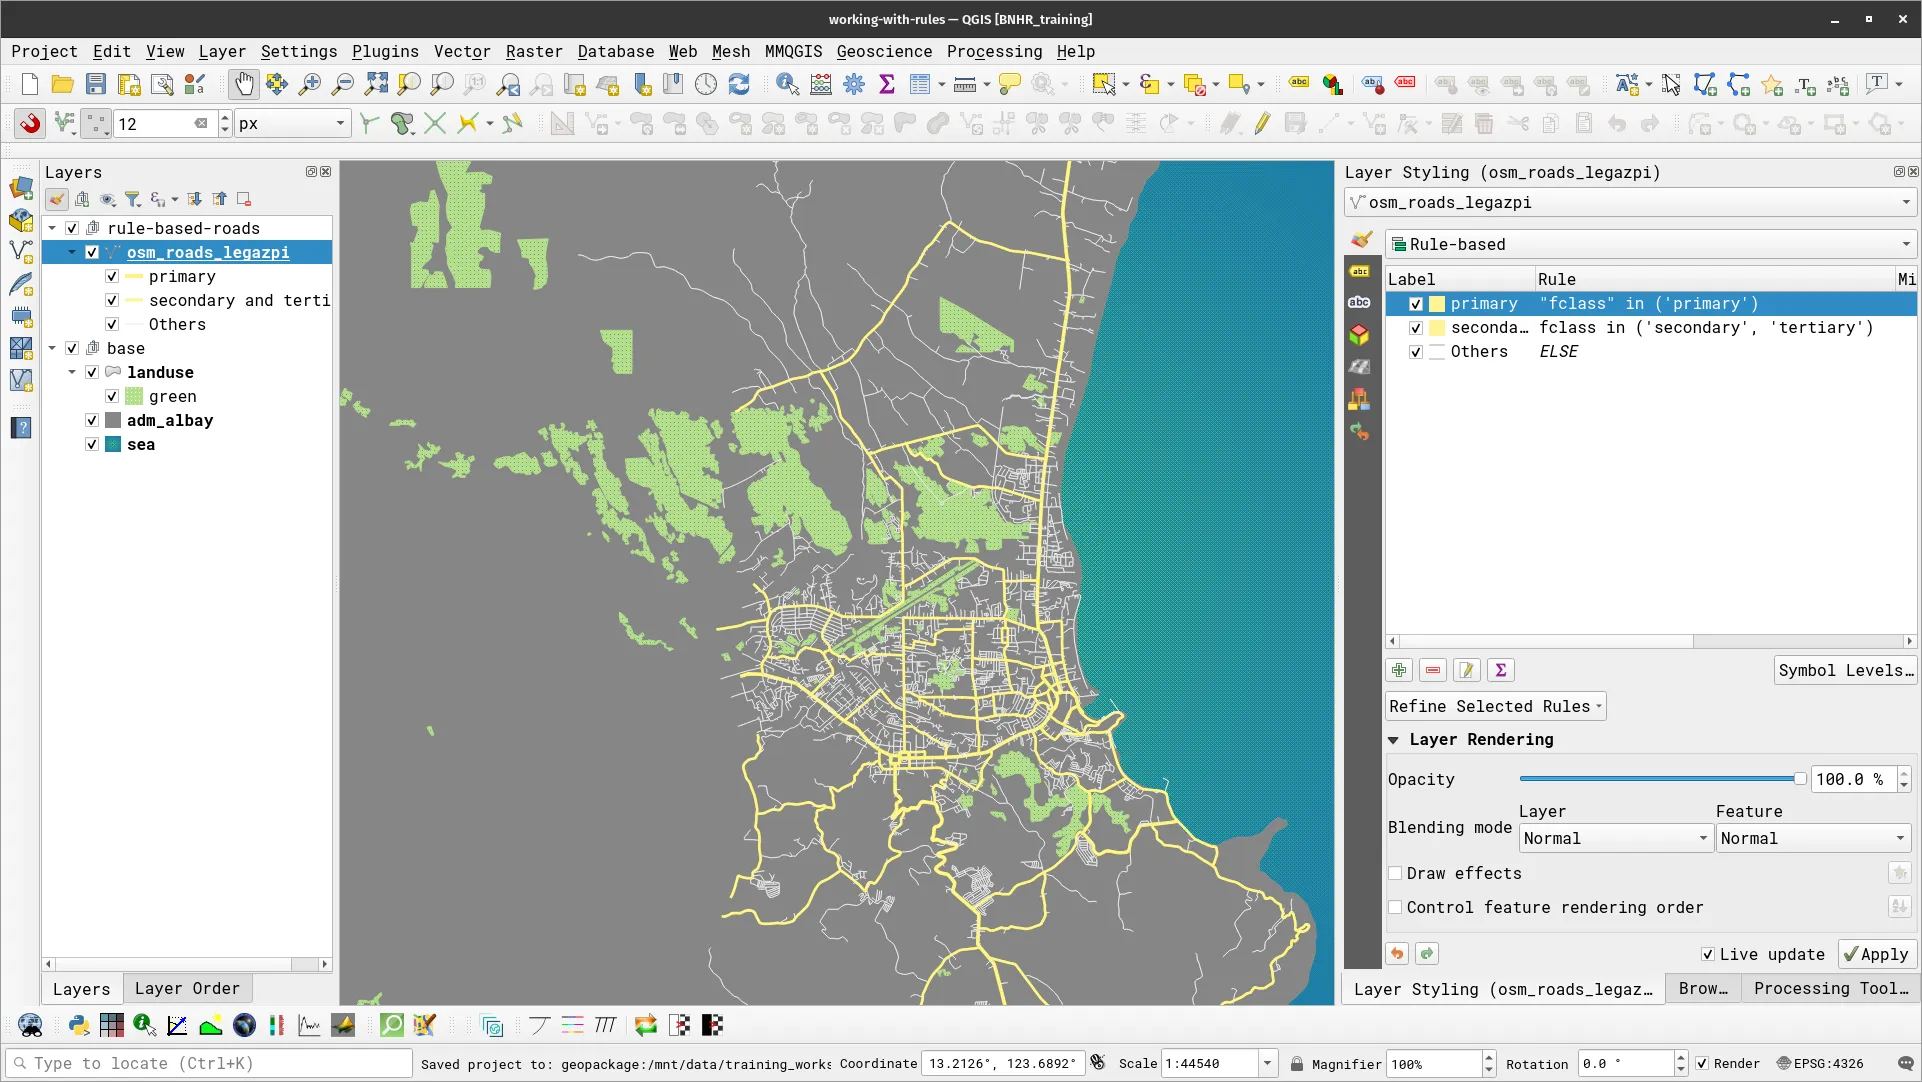1922x1082 pixels.
Task: Open the Python console icon
Action: tap(78, 1025)
